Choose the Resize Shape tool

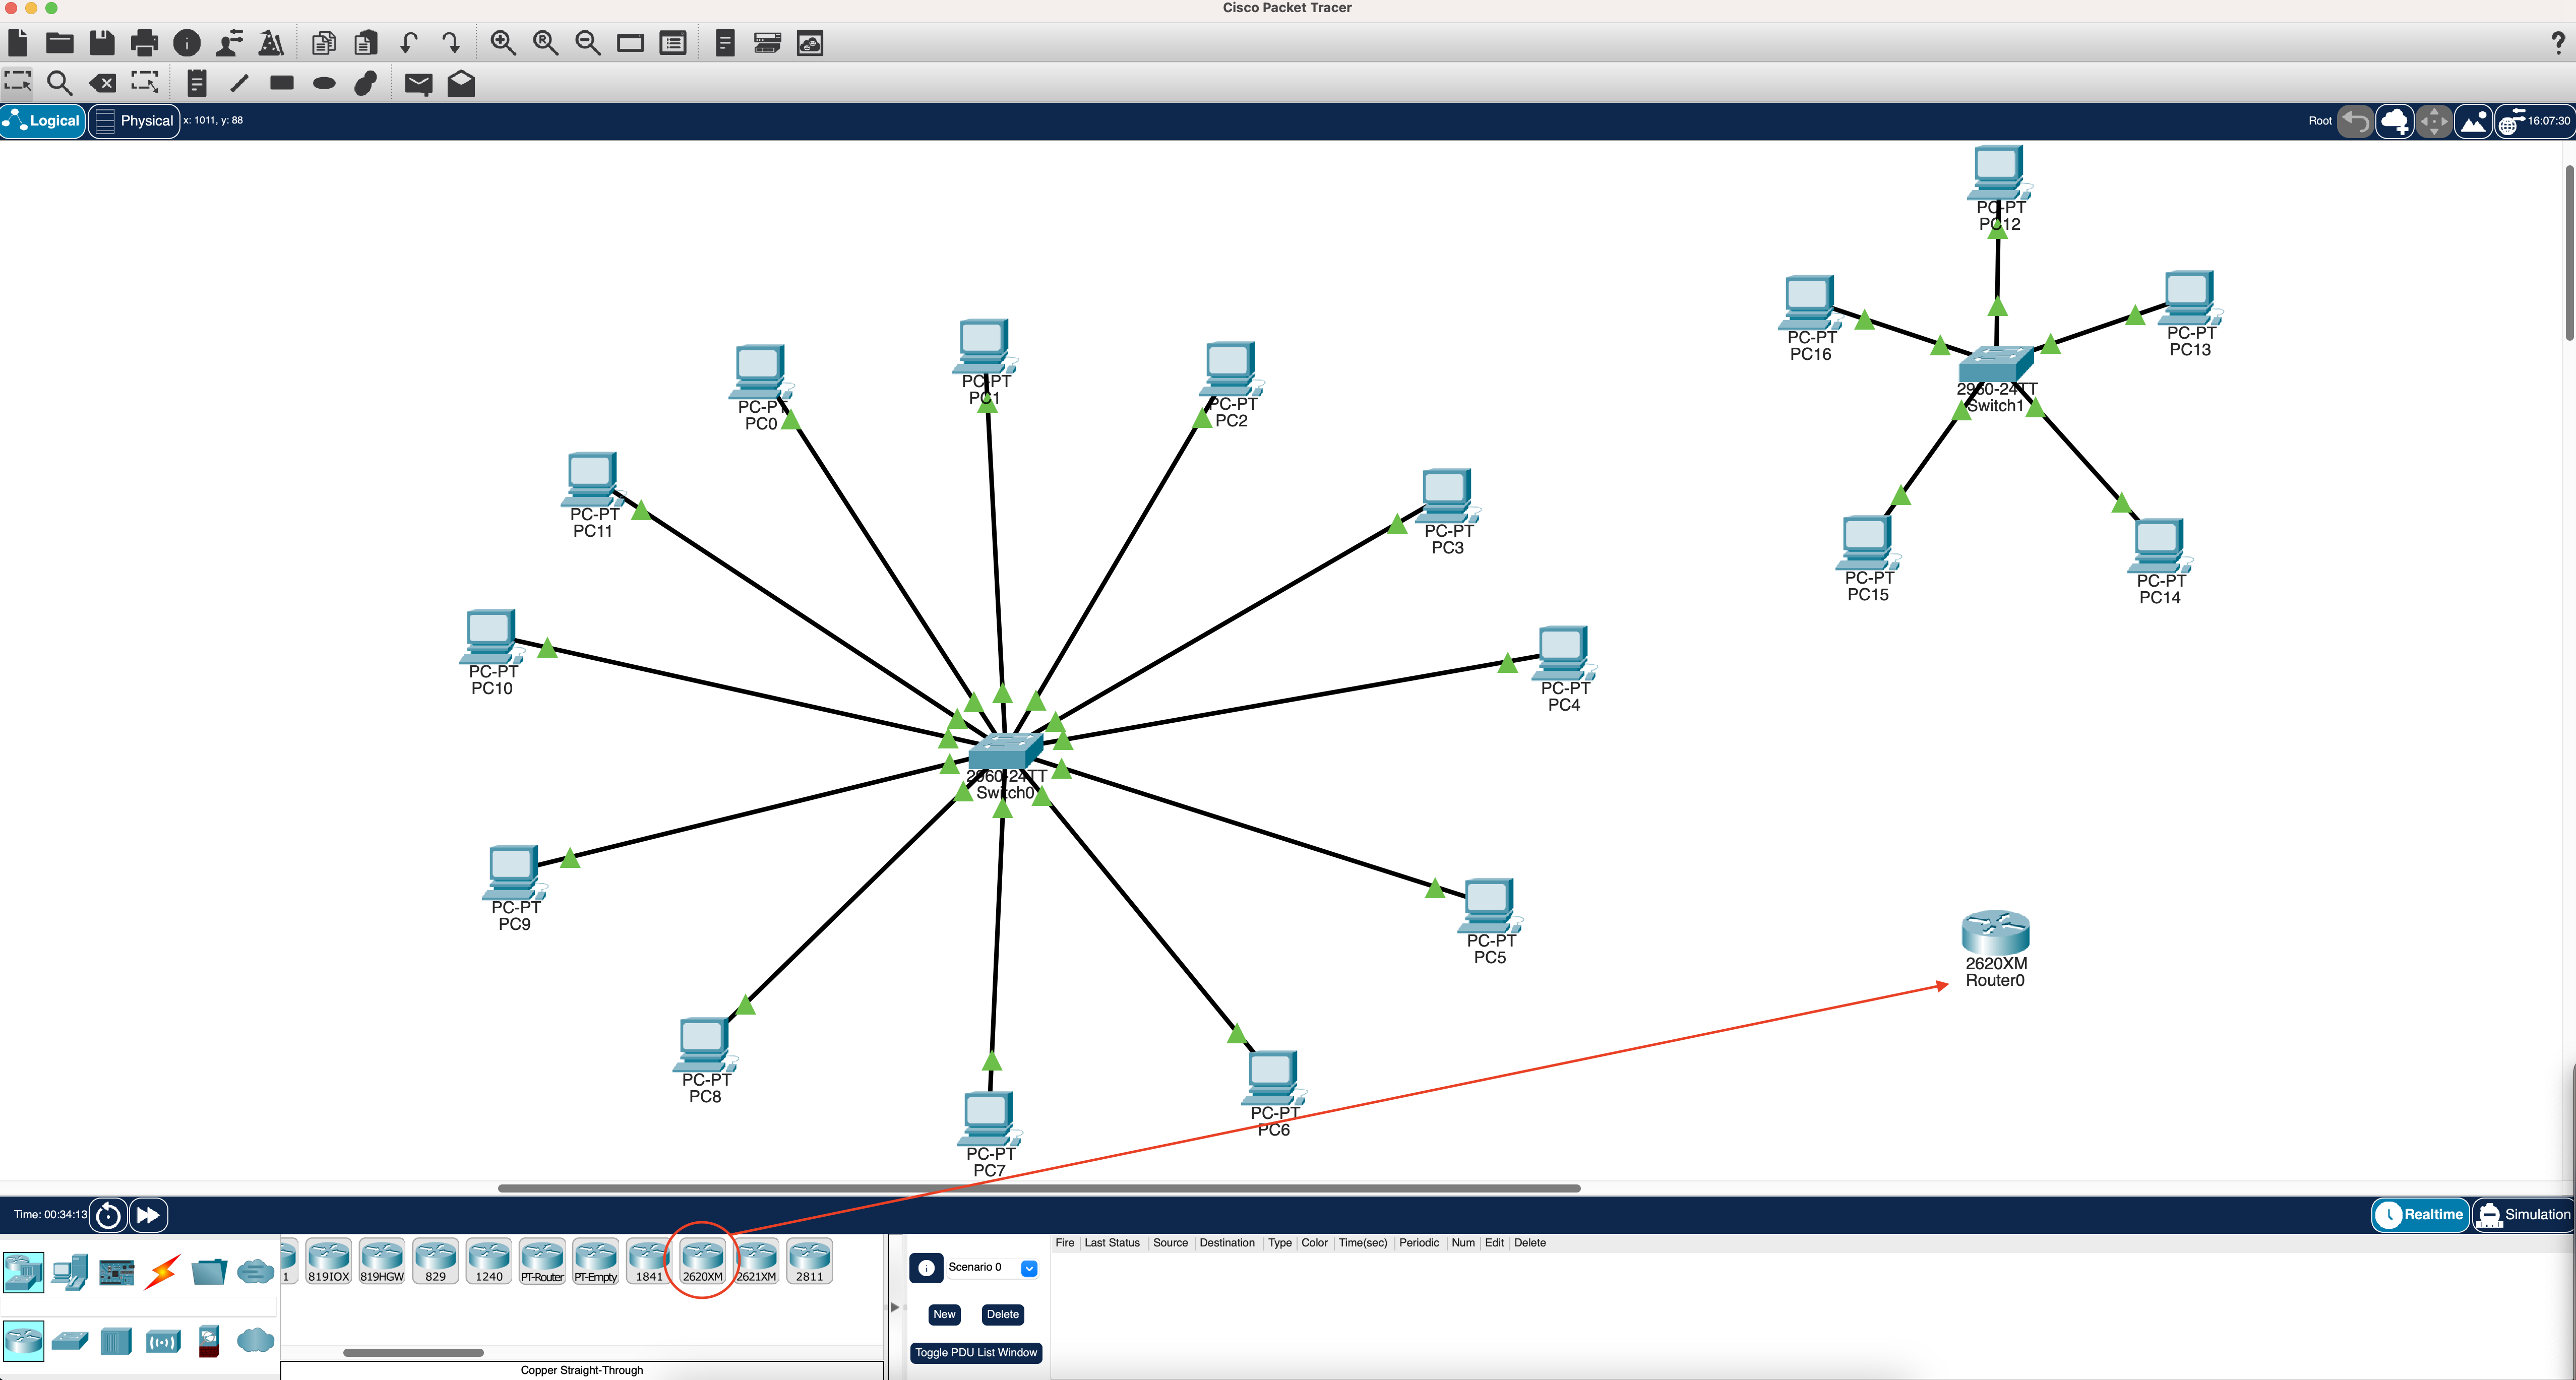(x=145, y=83)
